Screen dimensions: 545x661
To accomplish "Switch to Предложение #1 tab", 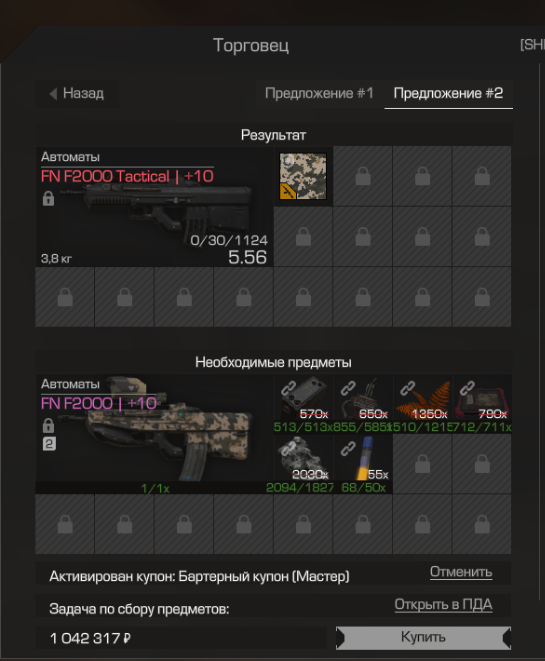I will click(319, 93).
